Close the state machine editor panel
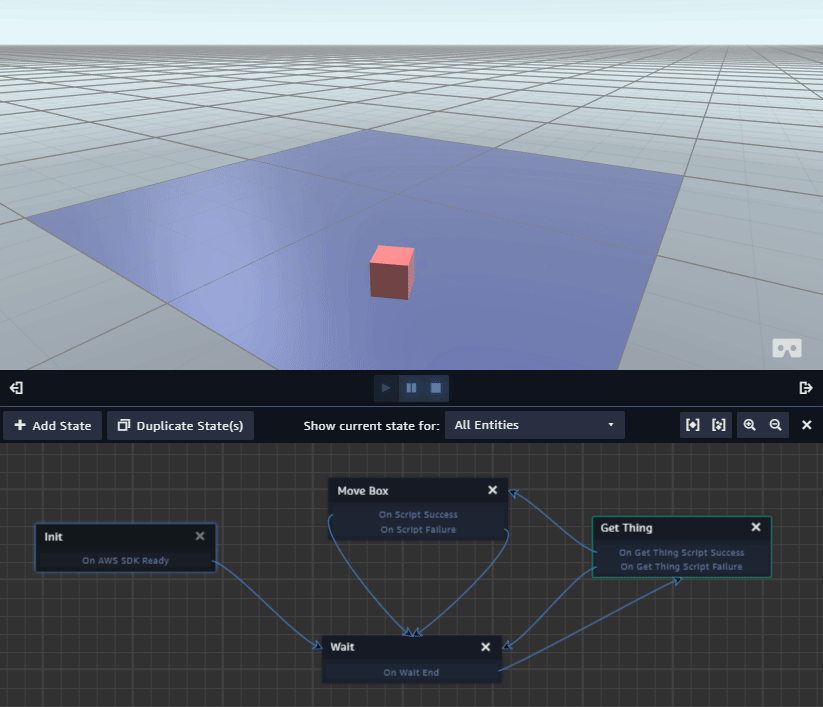Viewport: 823px width, 707px height. (807, 425)
